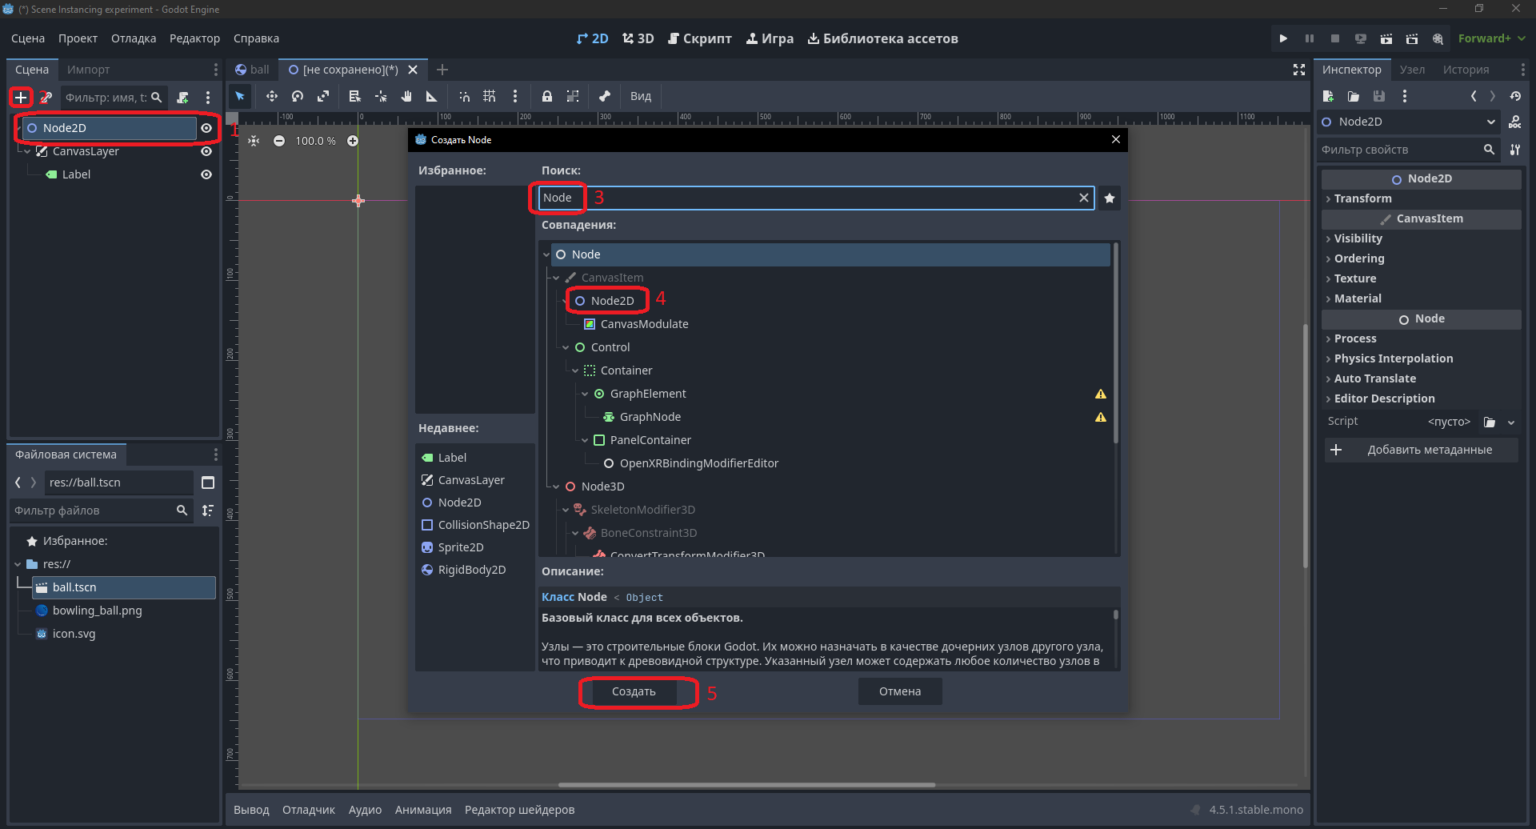Open the Forward+ renderer dropdown
Image resolution: width=1536 pixels, height=829 pixels.
1491,38
